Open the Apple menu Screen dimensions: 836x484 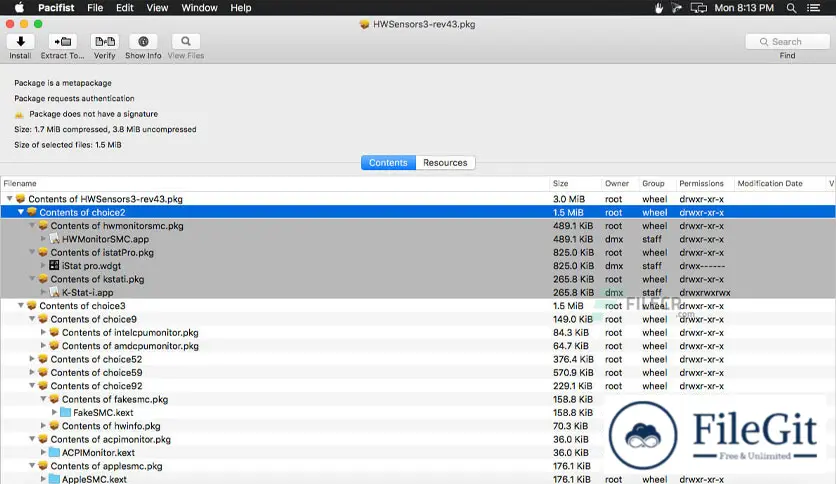pyautogui.click(x=19, y=7)
